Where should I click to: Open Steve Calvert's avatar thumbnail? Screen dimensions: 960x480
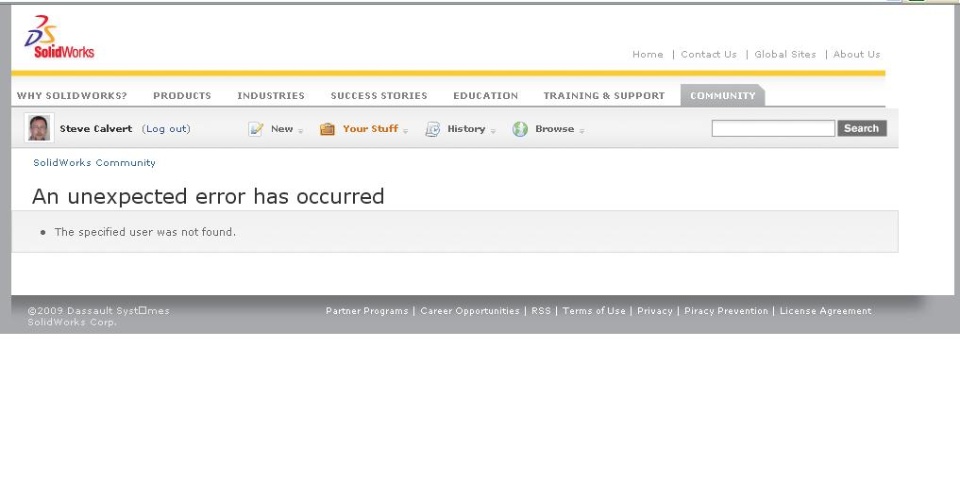point(39,129)
